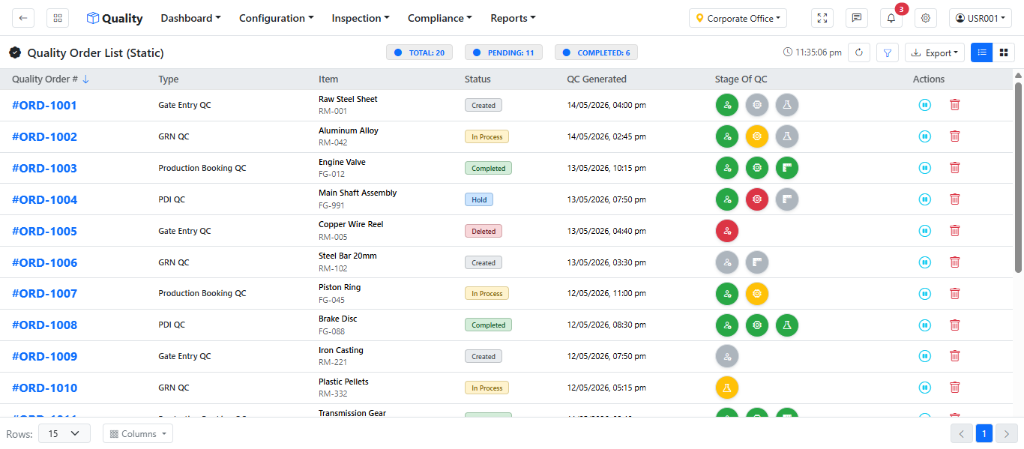The height and width of the screenshot is (449, 1024).
Task: Toggle the TOTAL: 20 filter chip
Action: (419, 52)
